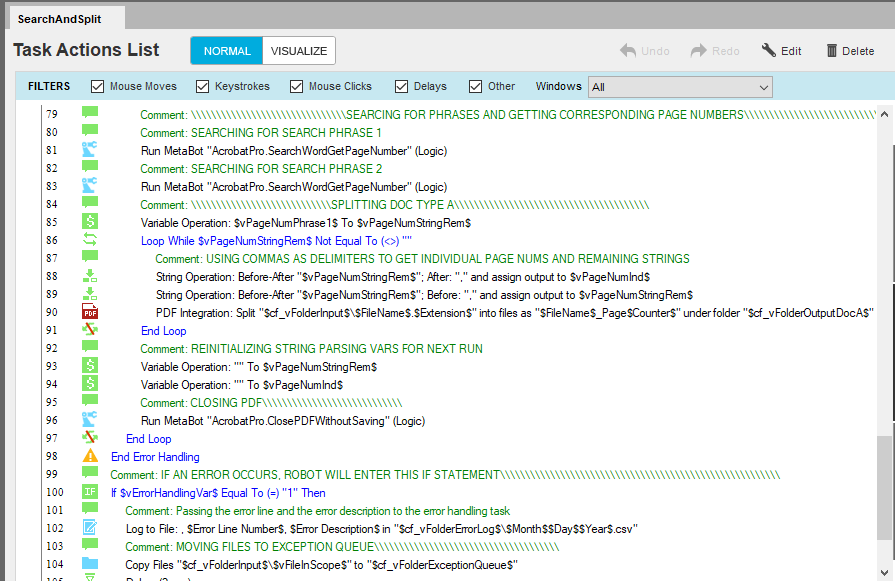Select the End Loop line 91
Viewport: 895px width, 581px height.
coord(163,331)
